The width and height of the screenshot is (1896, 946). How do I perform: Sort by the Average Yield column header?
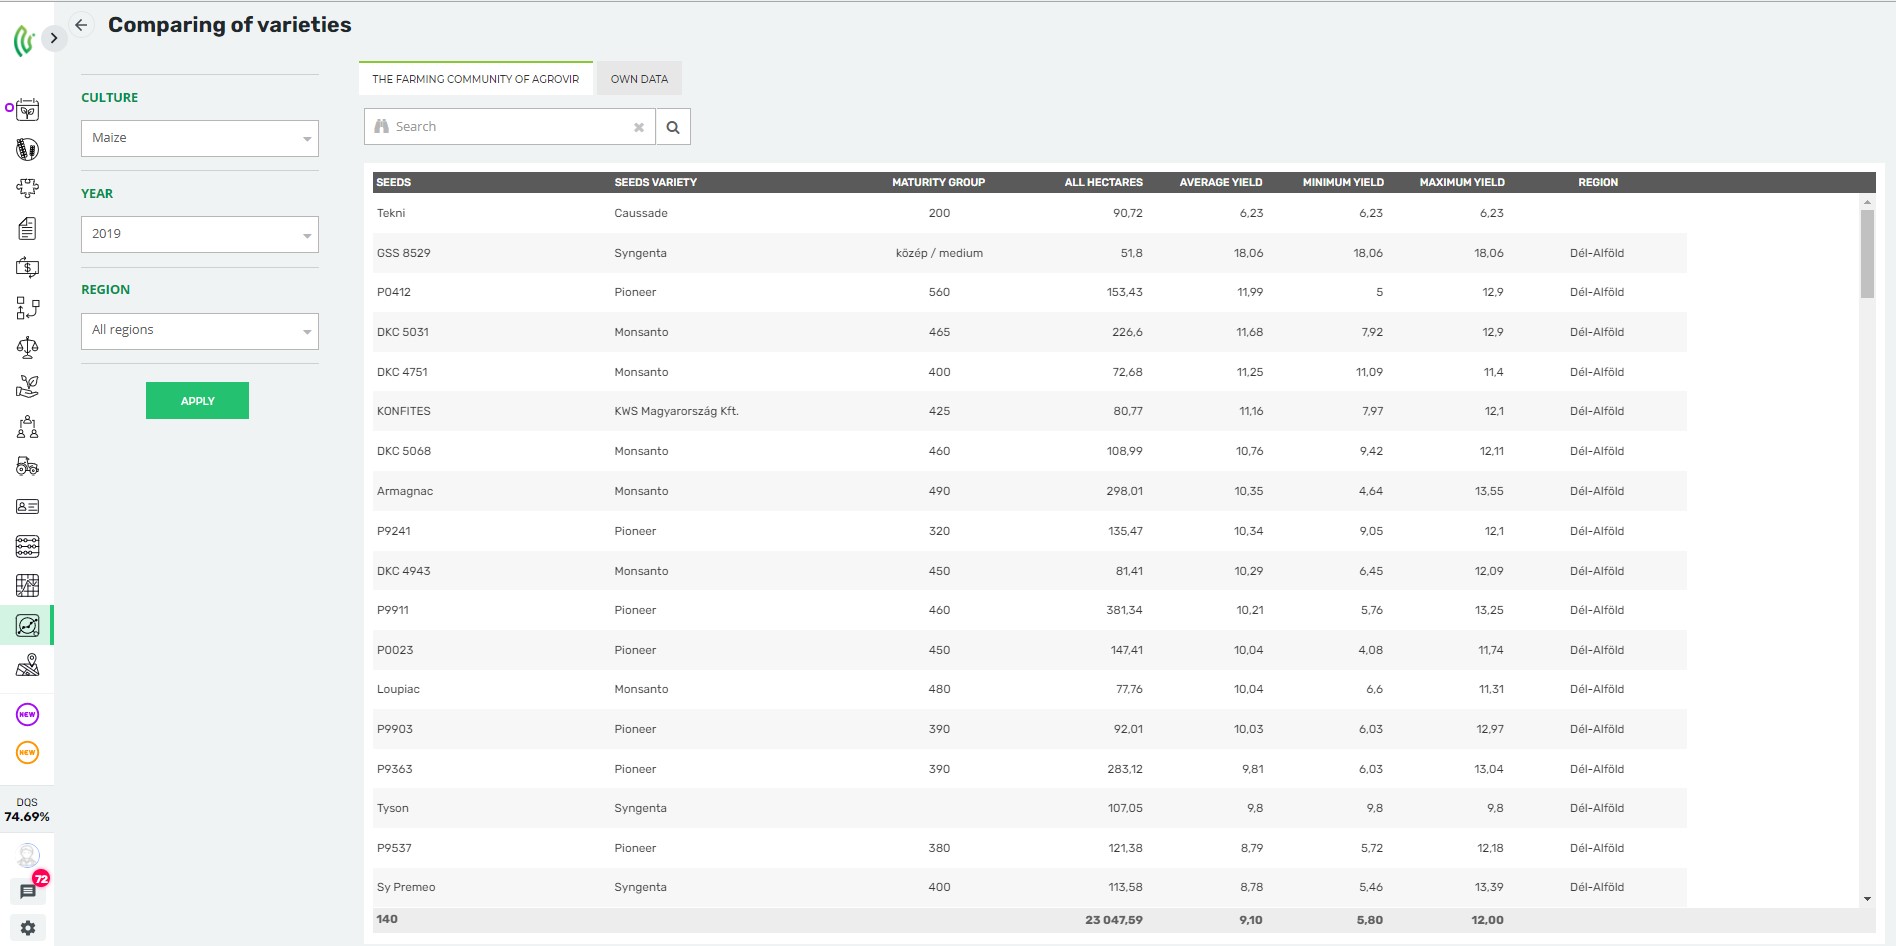[x=1220, y=182]
